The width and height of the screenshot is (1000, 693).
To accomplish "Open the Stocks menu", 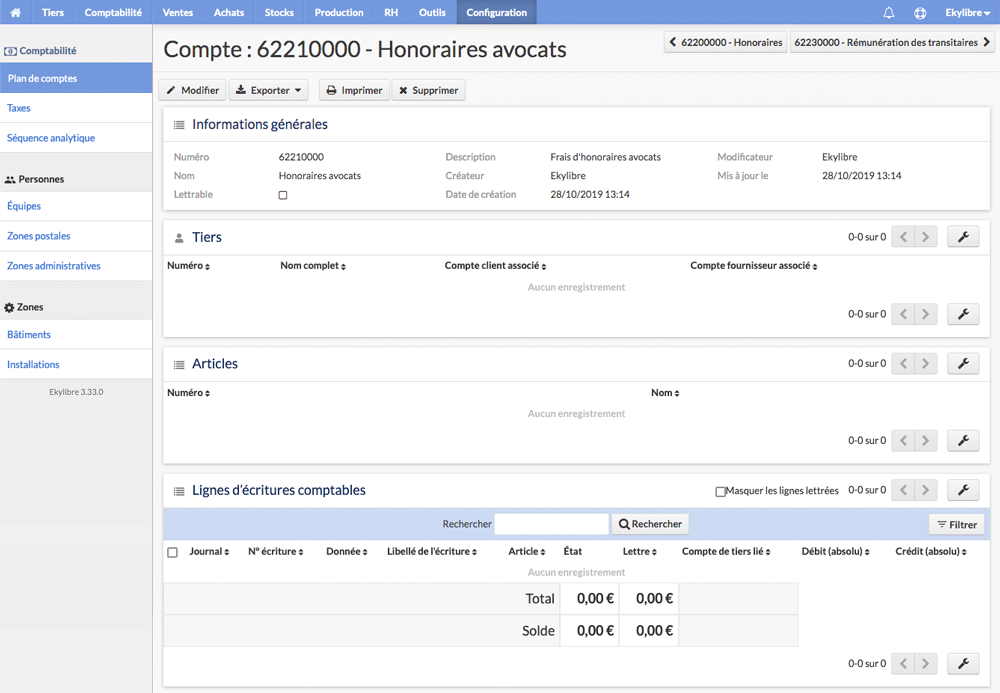I will (279, 12).
